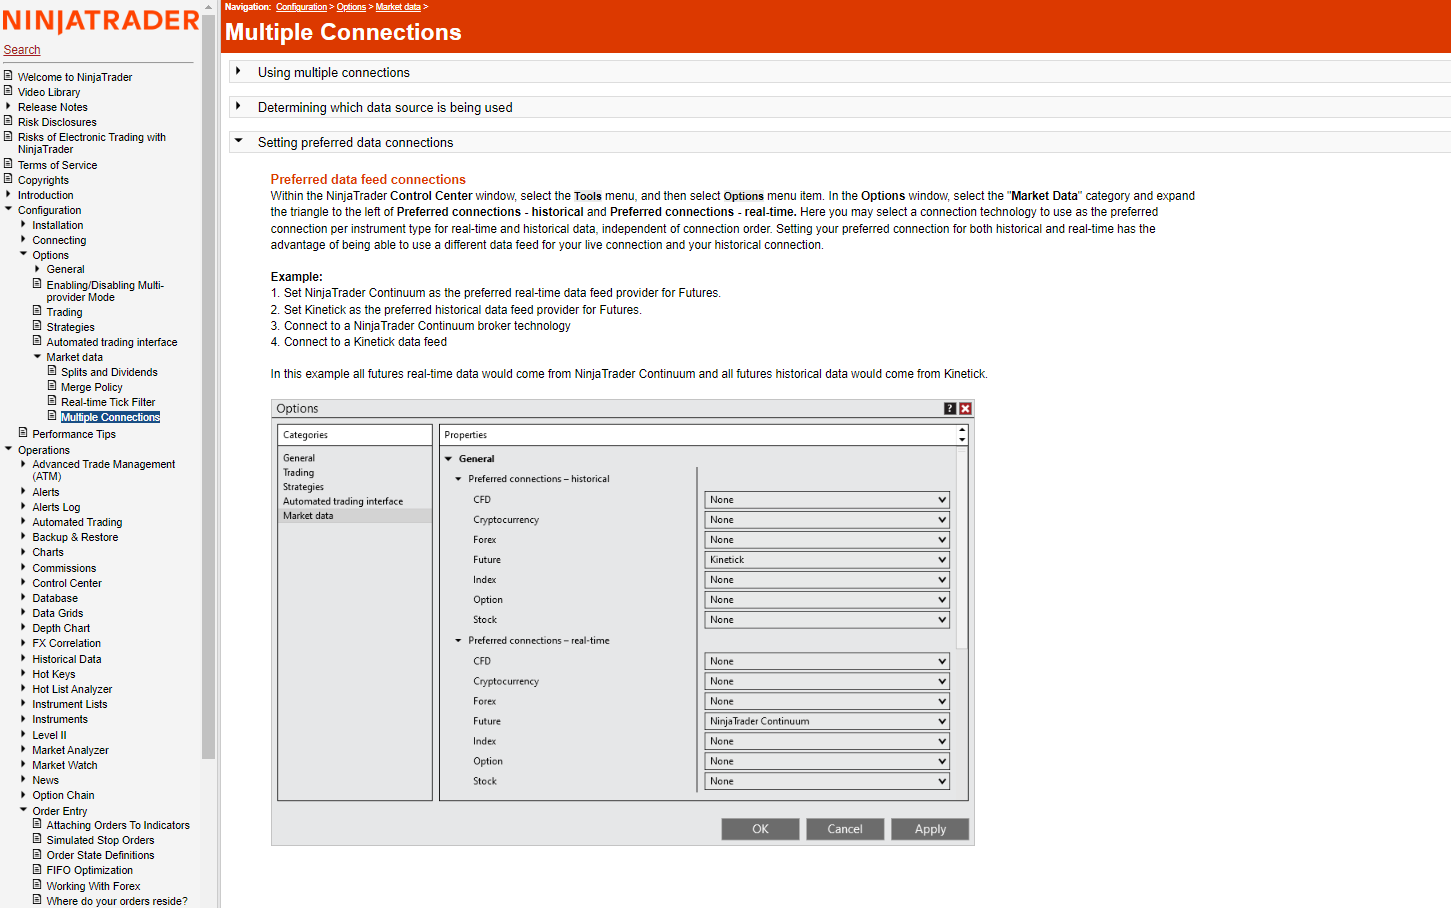Viewport: 1451px width, 908px height.
Task: Click the Multiple Connections page icon
Action: [52, 416]
